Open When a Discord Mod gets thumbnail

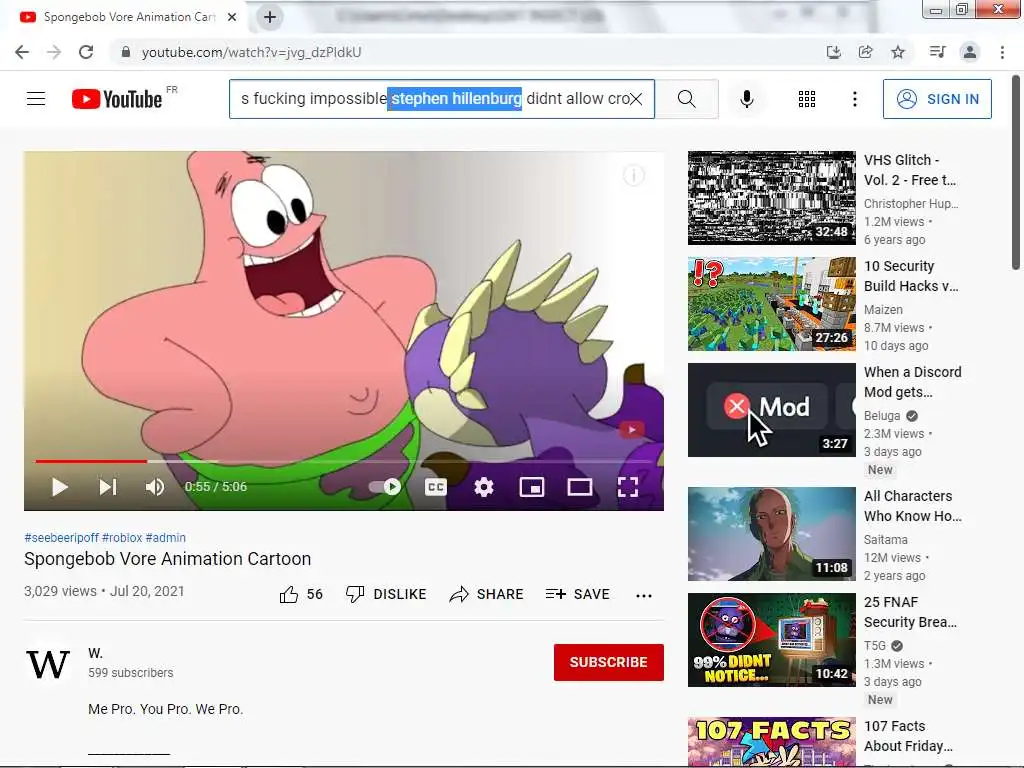[x=771, y=410]
